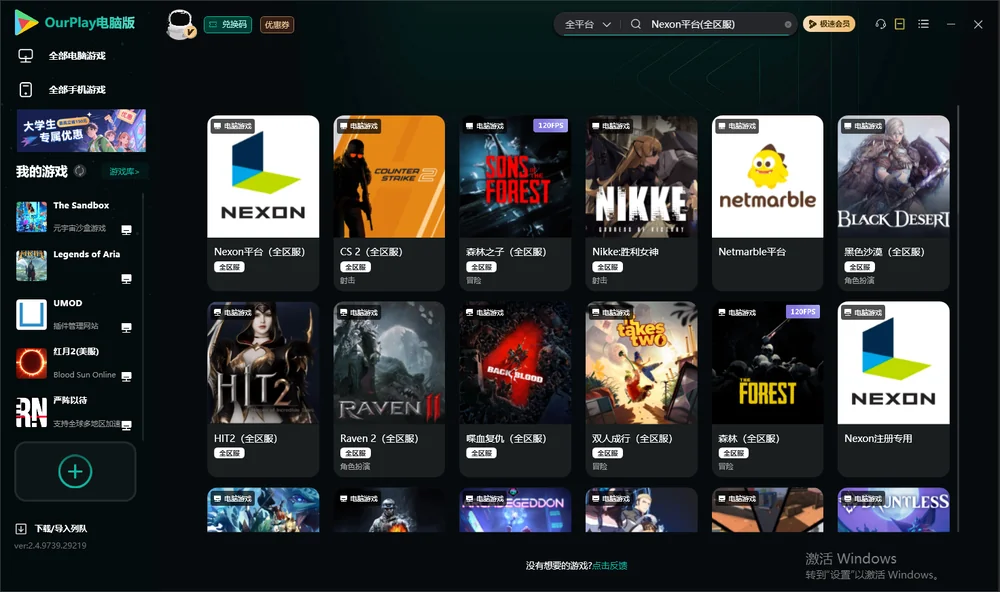The image size is (1000, 592).
Task: Click the add game plus button
Action: tap(75, 471)
